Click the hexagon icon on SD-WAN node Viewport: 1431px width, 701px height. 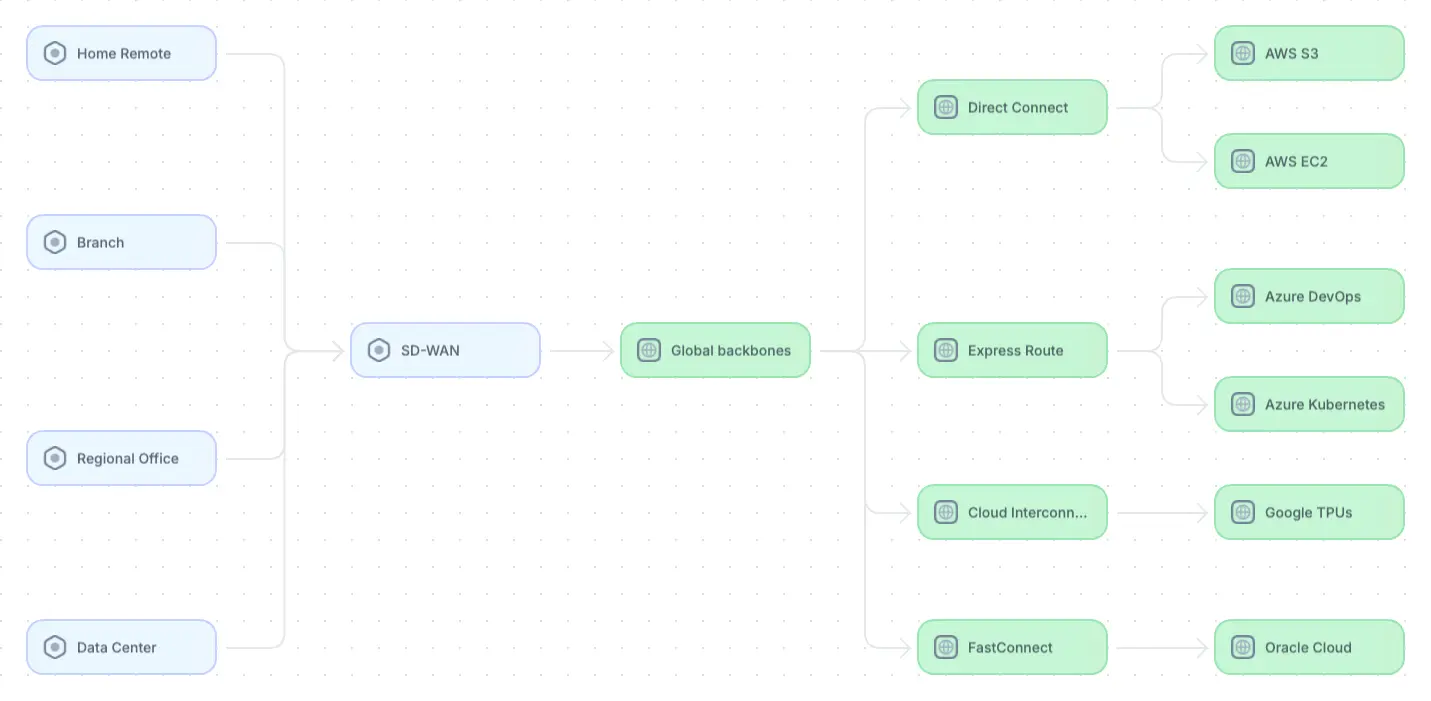click(x=379, y=350)
